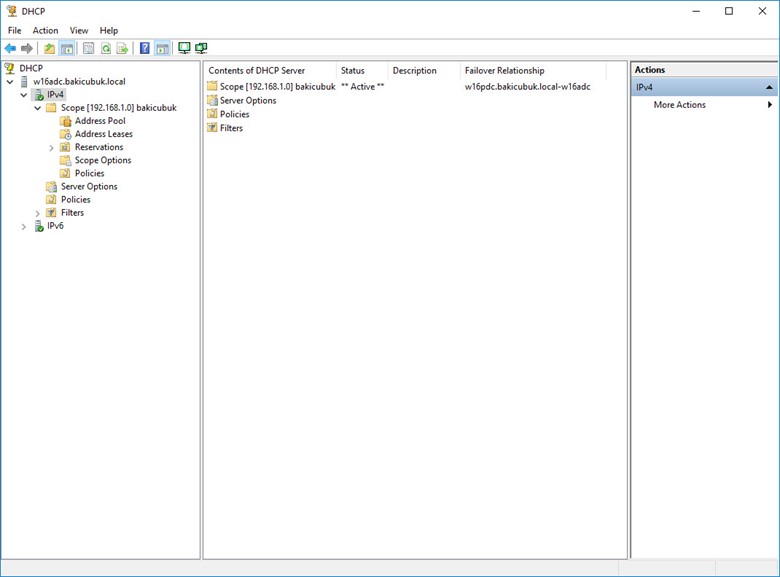780x577 pixels.
Task: Toggle Show/Hide Action Pane toolbar button
Action: (x=162, y=48)
